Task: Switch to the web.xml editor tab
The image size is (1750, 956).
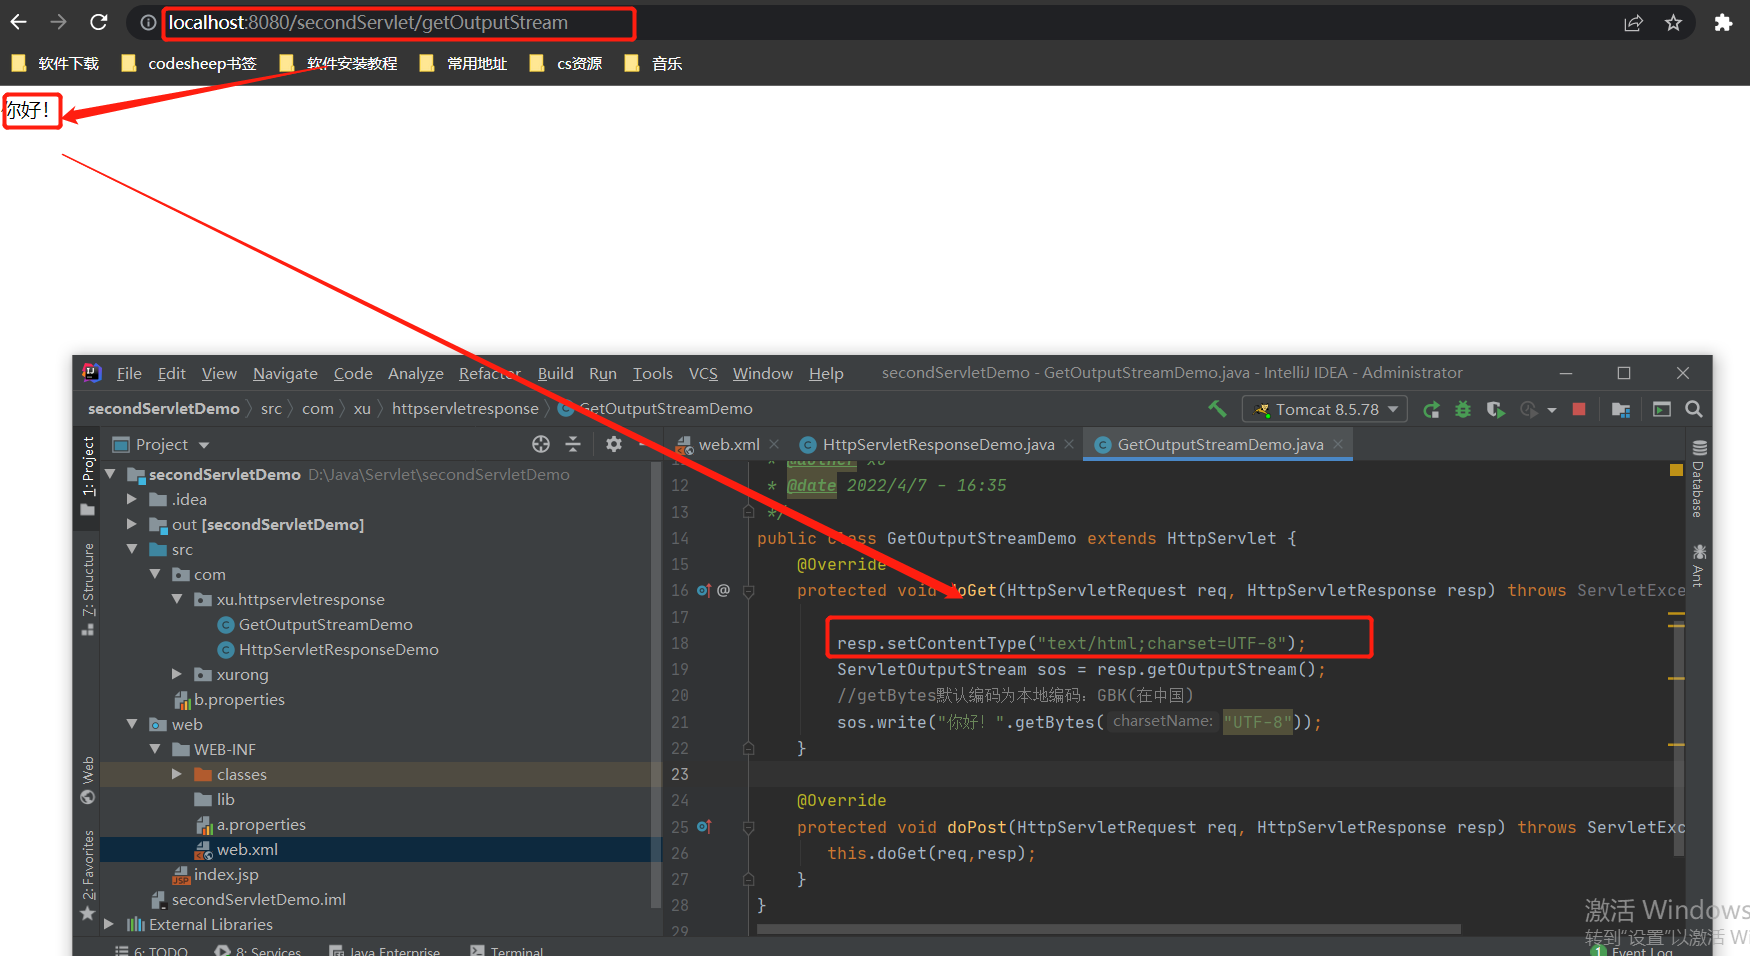Action: click(728, 444)
